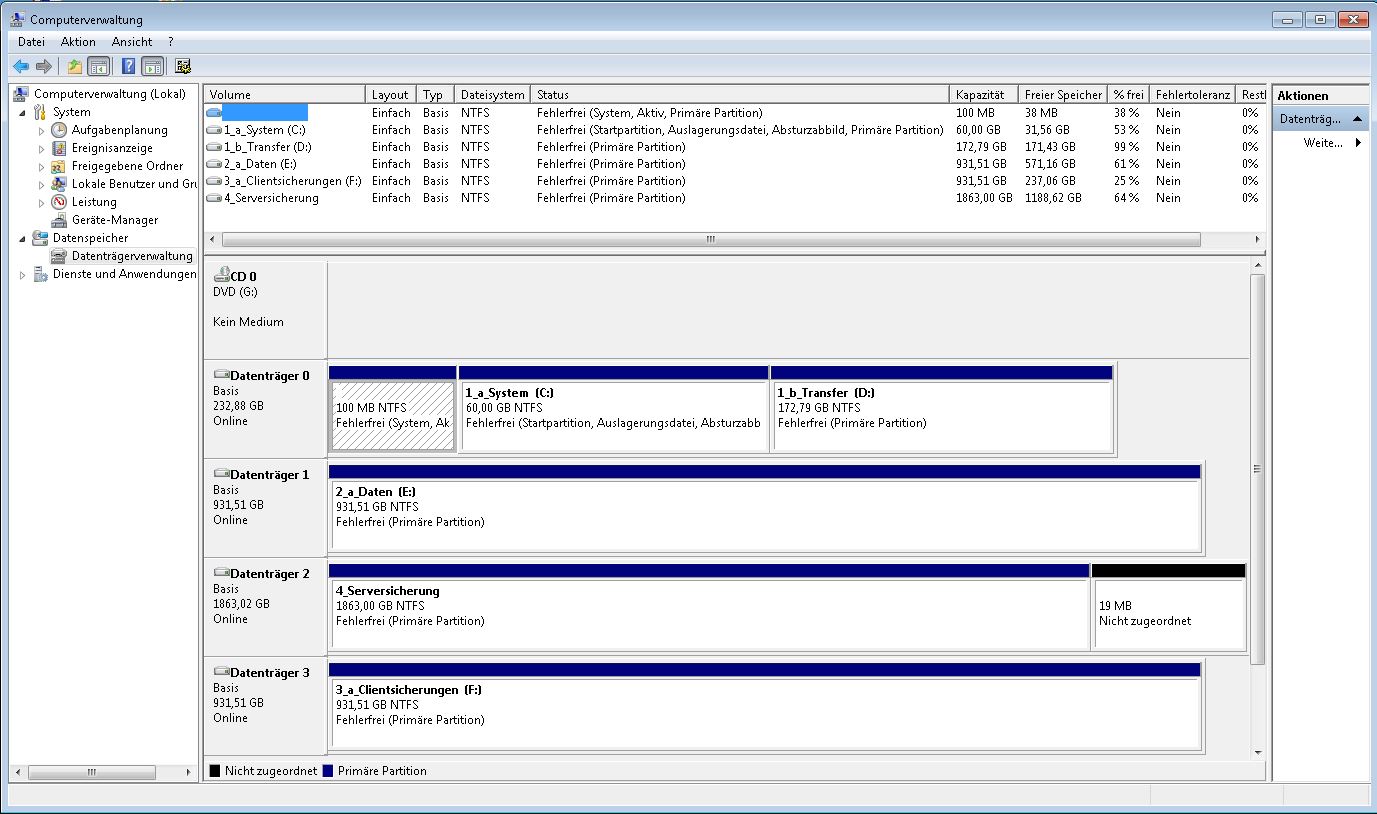Click the grey Forward arrow toolbar icon
Screen dimensions: 1377x814
coord(43,66)
